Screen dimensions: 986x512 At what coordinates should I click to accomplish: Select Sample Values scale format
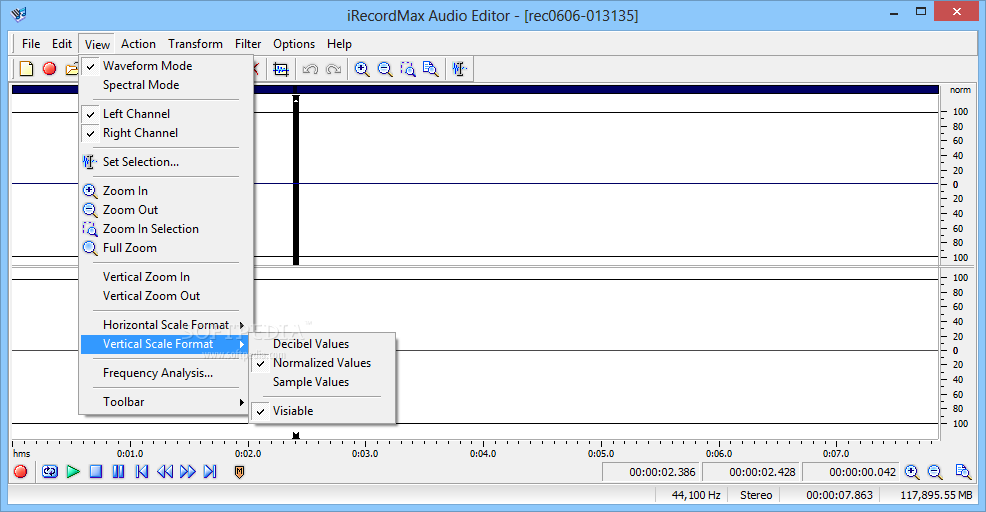click(x=323, y=382)
